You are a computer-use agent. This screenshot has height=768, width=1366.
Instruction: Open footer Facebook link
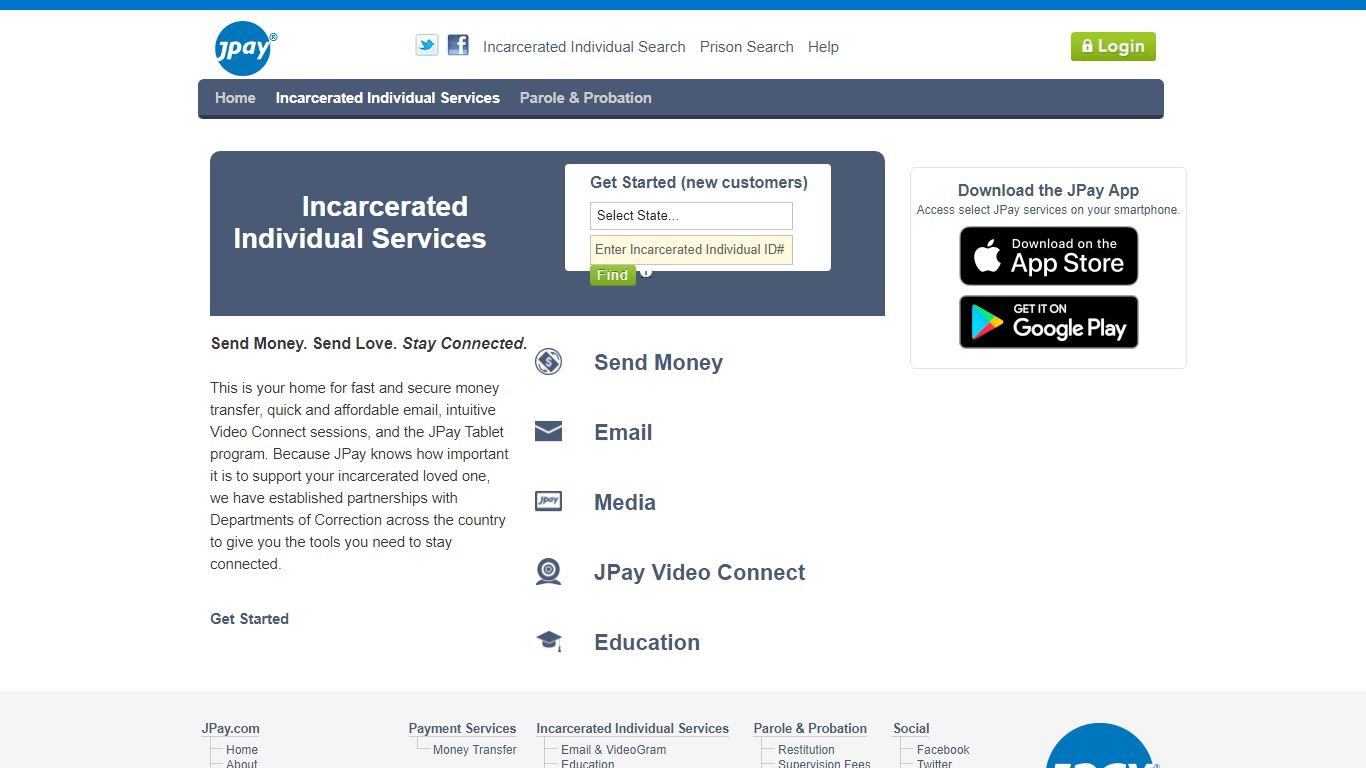(943, 750)
